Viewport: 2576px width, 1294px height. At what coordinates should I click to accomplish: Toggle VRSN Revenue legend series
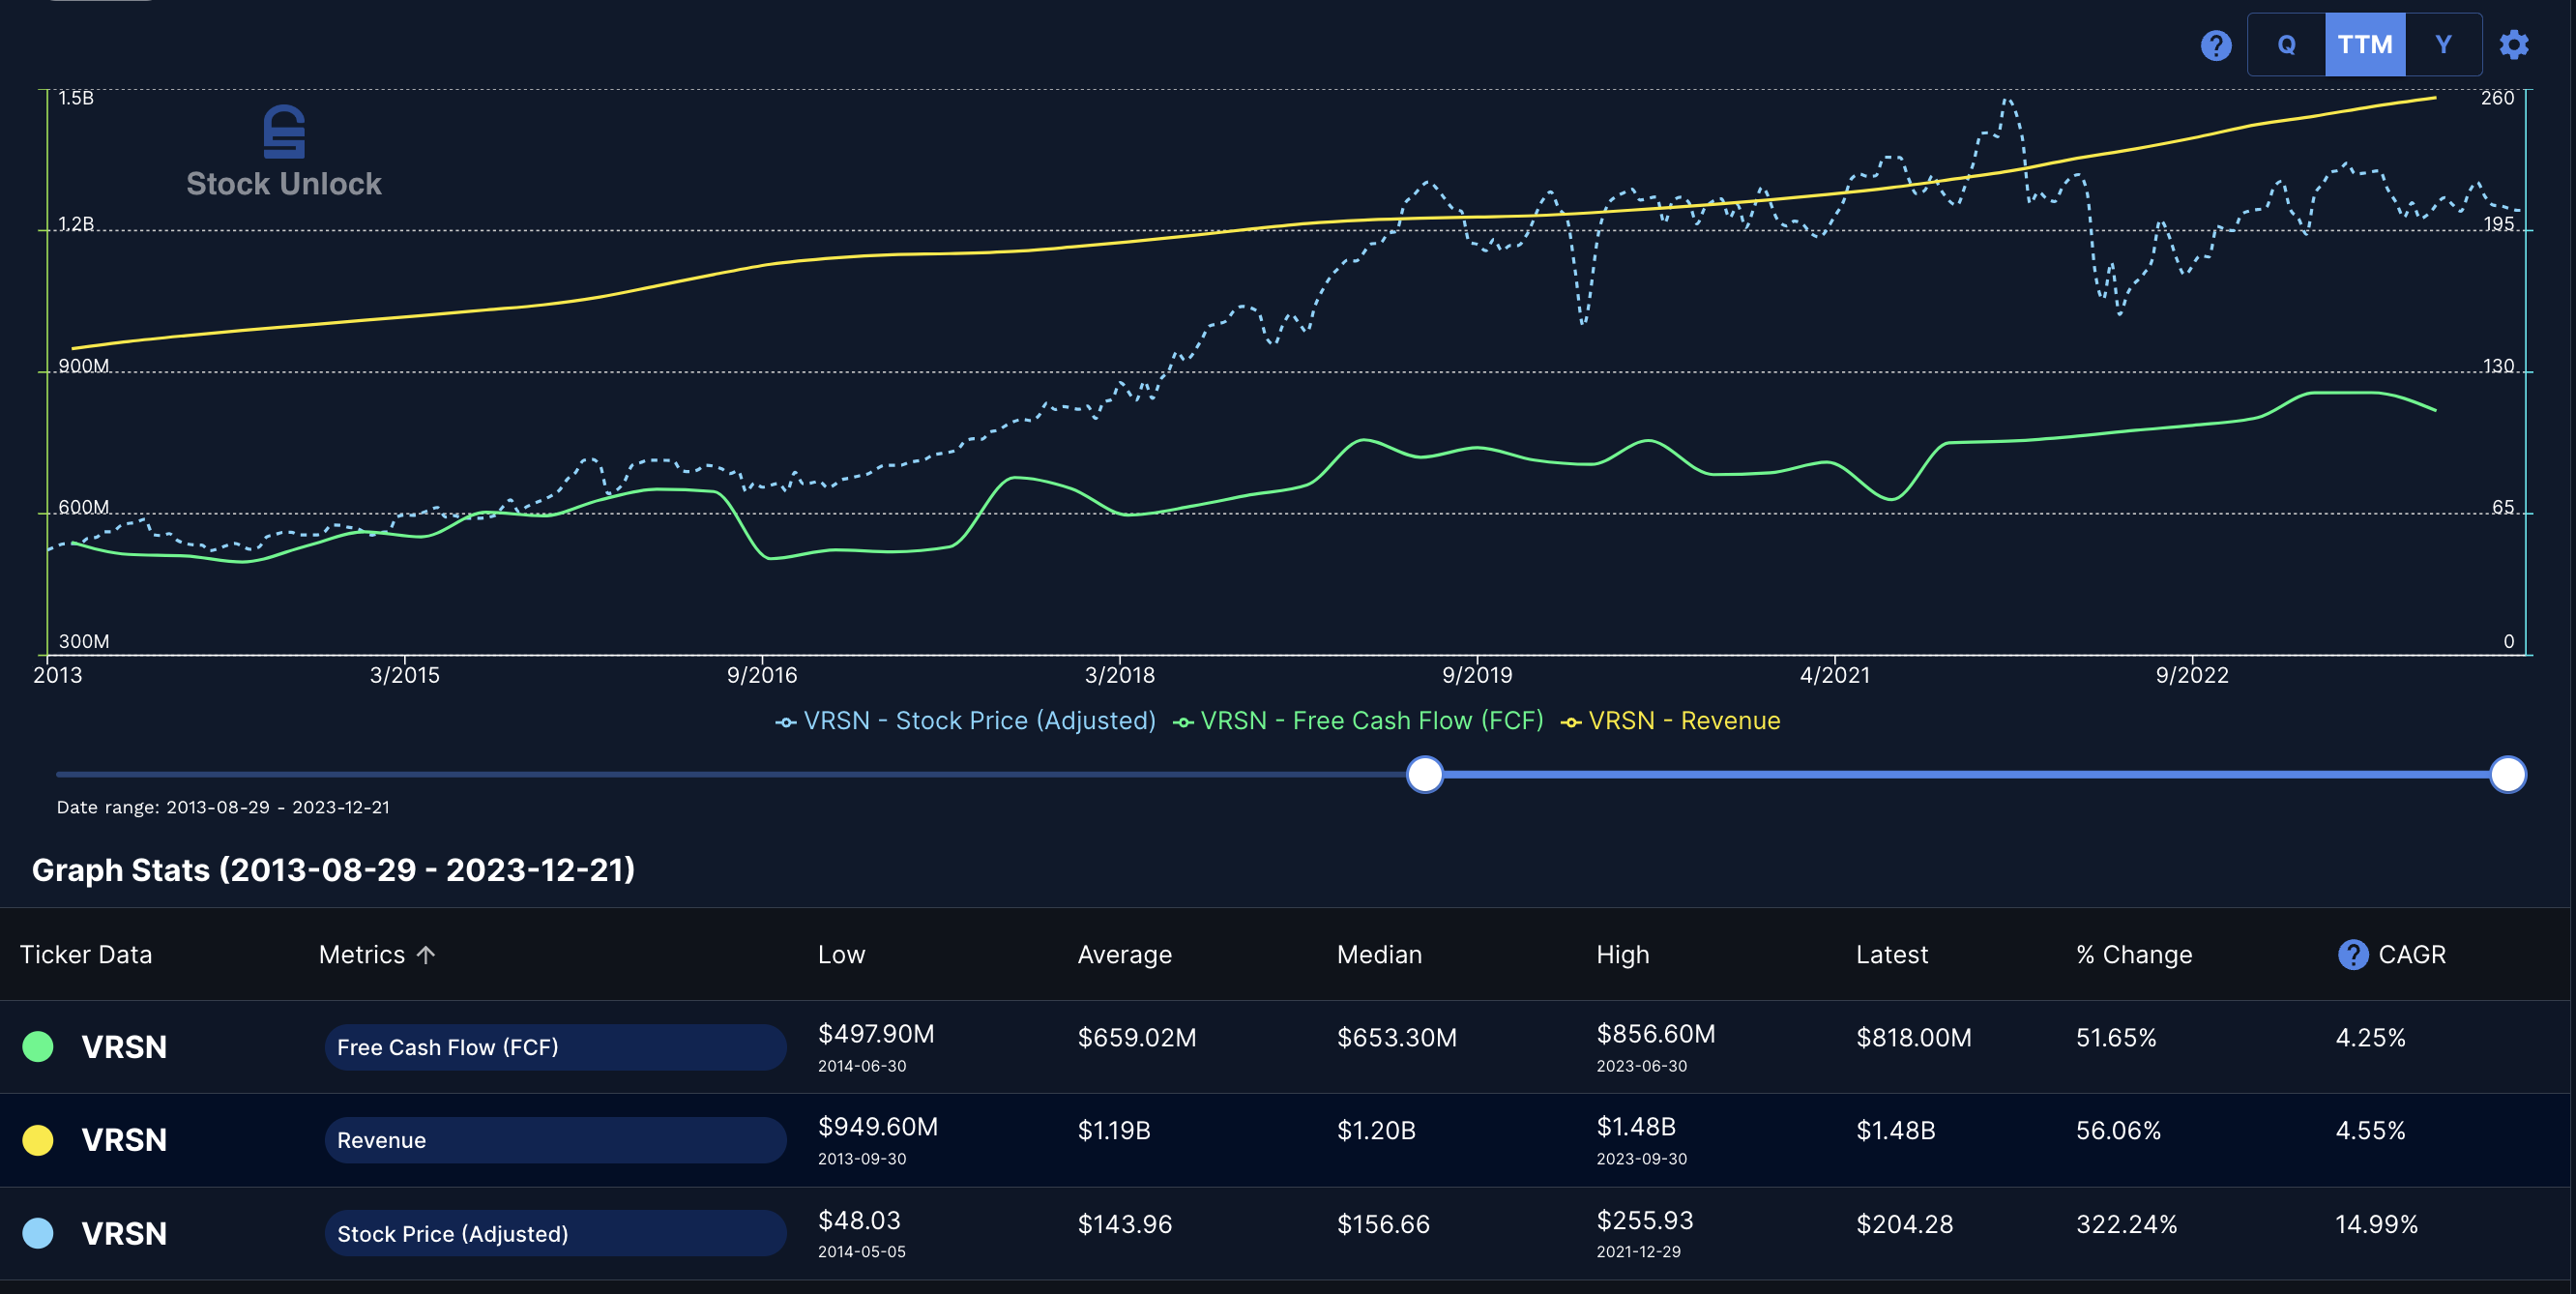tap(1671, 721)
